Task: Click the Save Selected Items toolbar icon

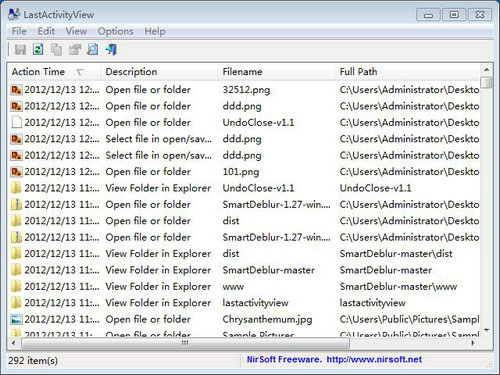Action: coord(20,50)
